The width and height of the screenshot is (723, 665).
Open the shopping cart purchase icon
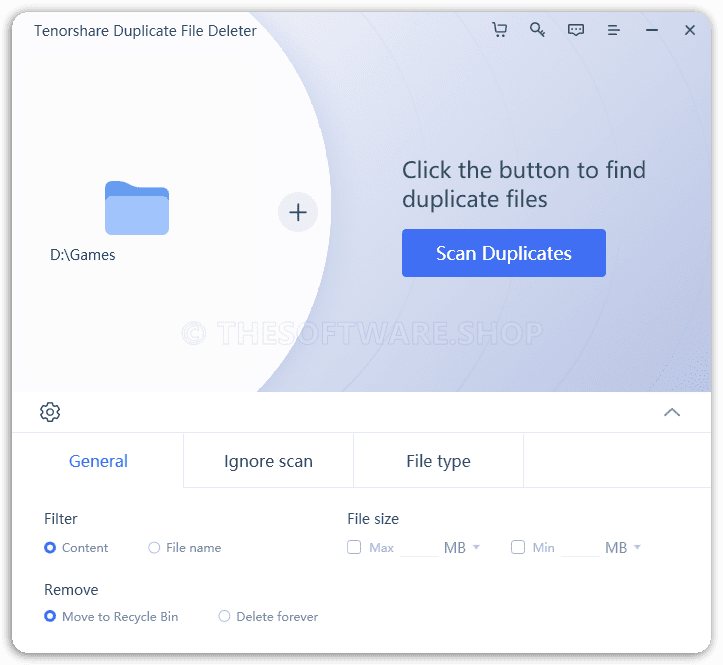[x=500, y=30]
